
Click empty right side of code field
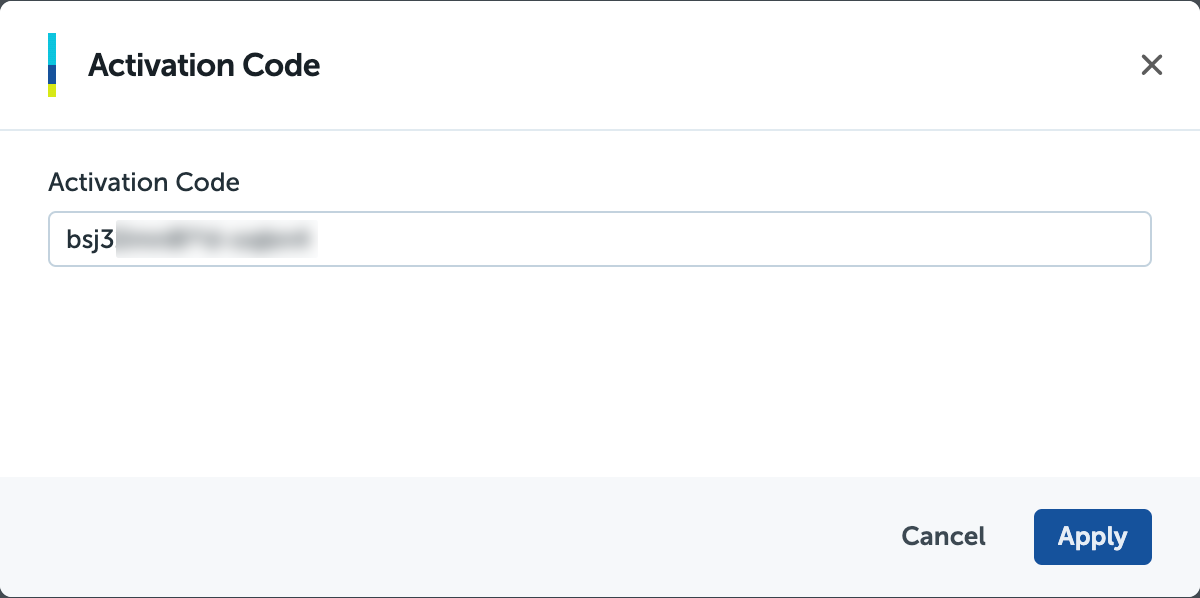[x=800, y=239]
